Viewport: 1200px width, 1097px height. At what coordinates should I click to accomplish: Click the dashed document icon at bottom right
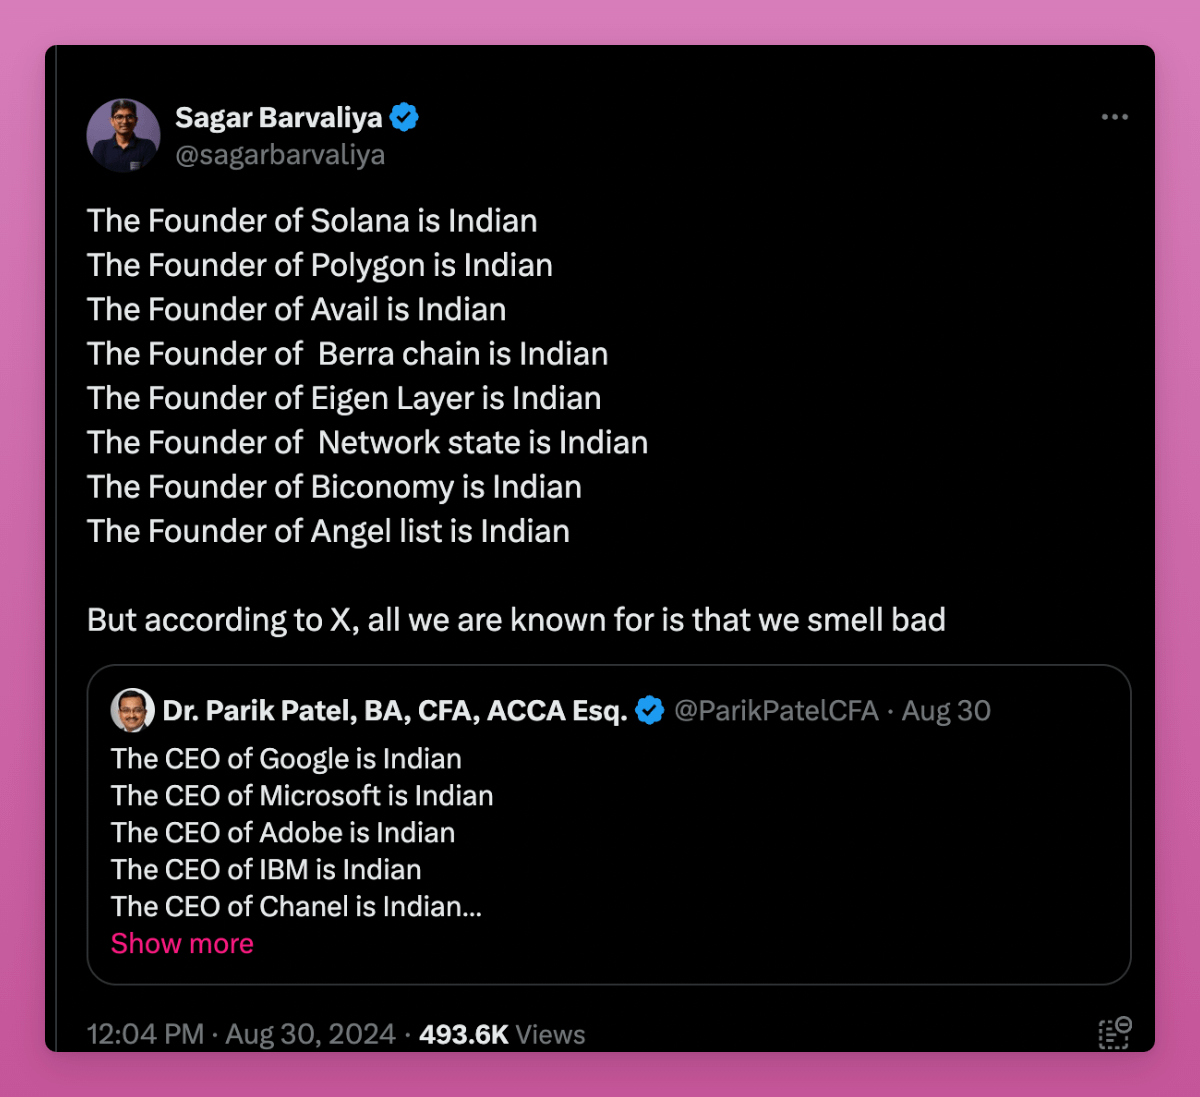coord(1114,1032)
